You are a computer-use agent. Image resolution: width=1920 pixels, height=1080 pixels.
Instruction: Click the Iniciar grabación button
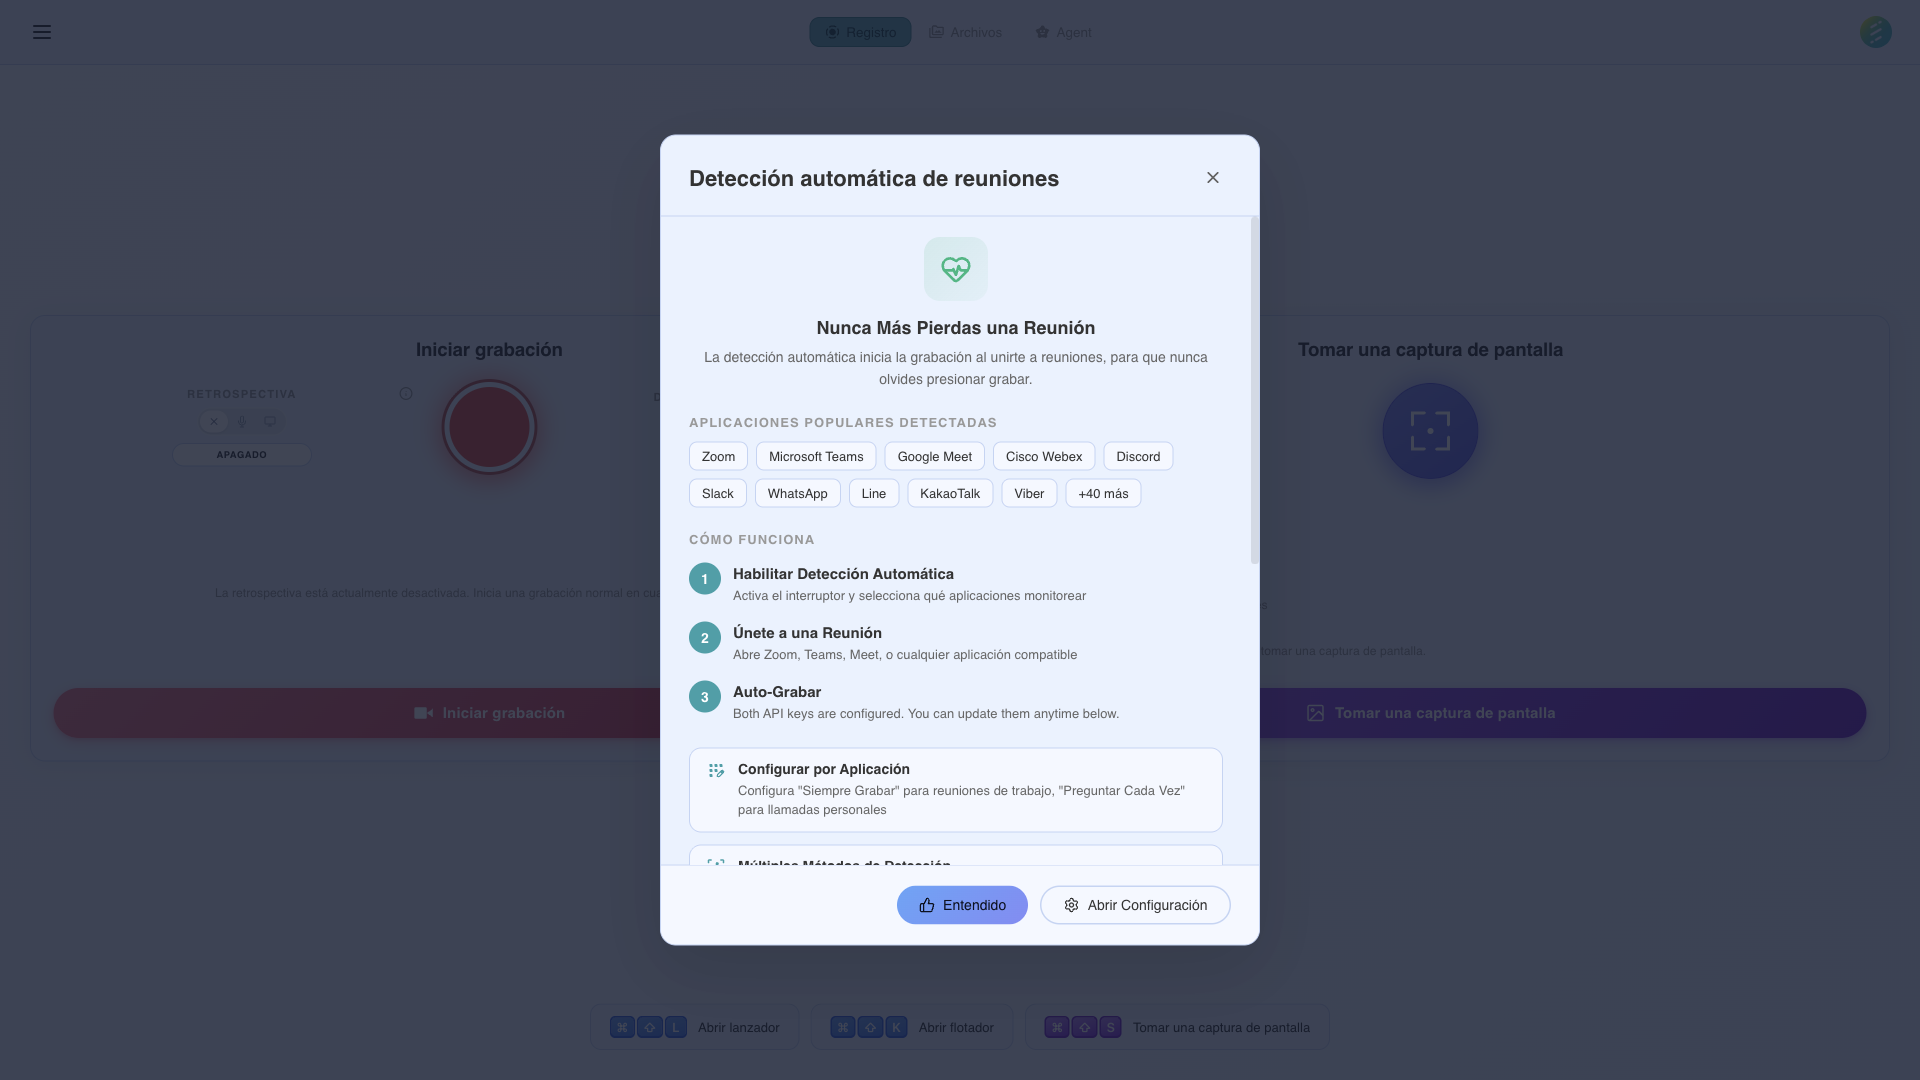[x=489, y=713]
